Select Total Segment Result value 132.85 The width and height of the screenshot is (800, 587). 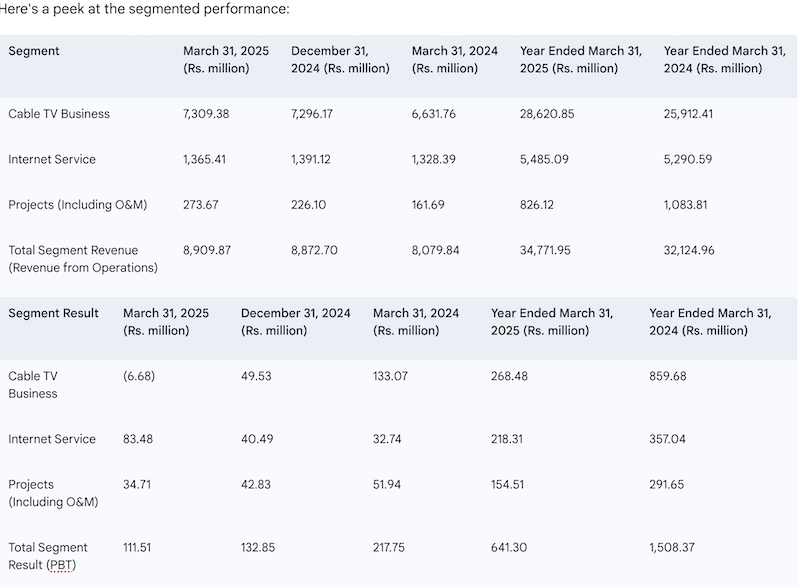point(258,547)
